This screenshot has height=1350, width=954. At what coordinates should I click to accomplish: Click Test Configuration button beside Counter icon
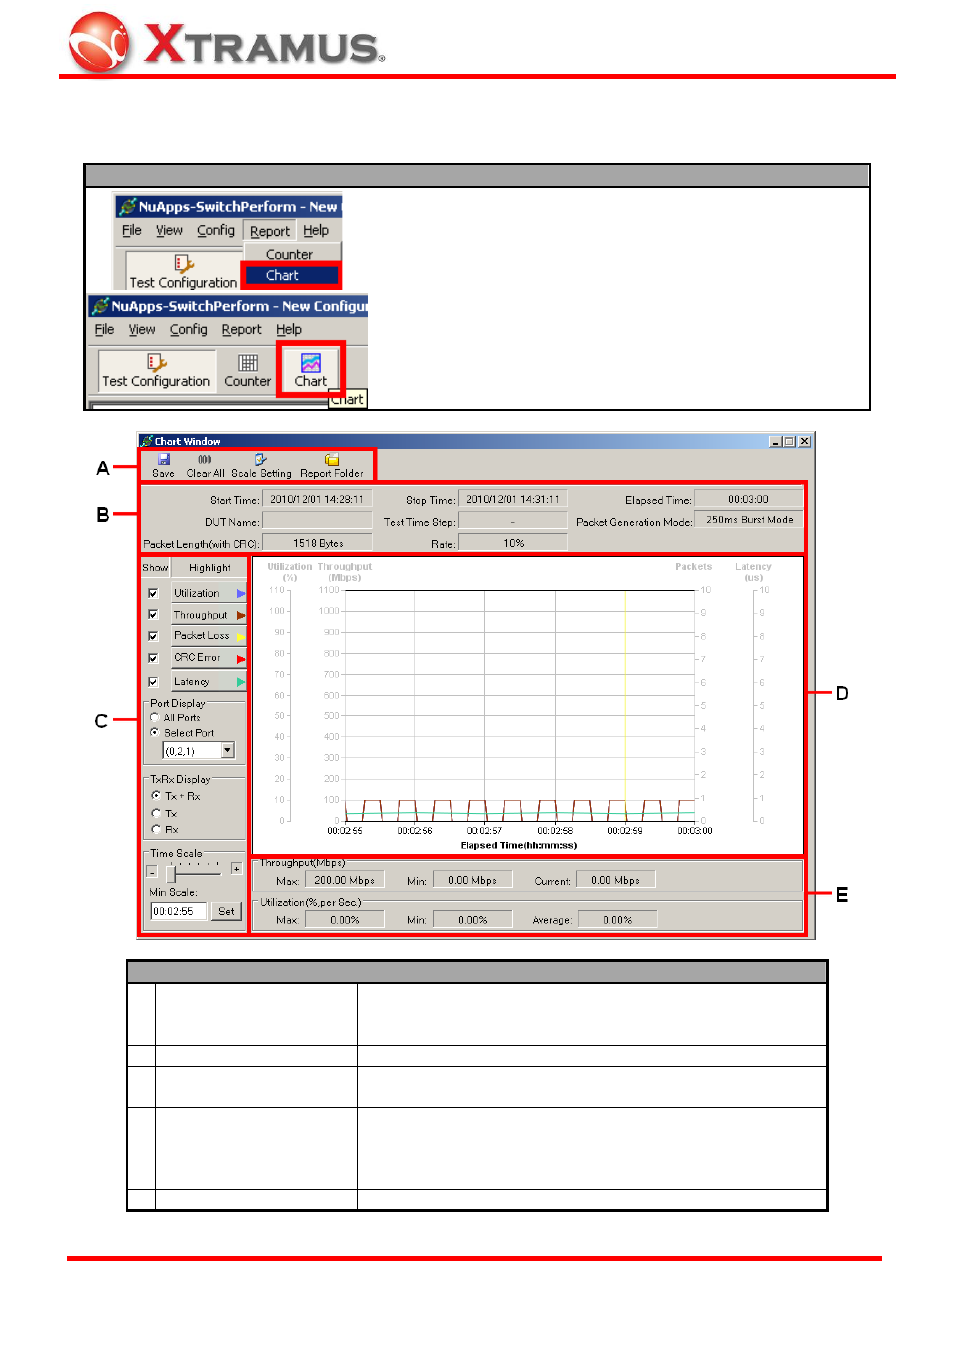pyautogui.click(x=156, y=370)
